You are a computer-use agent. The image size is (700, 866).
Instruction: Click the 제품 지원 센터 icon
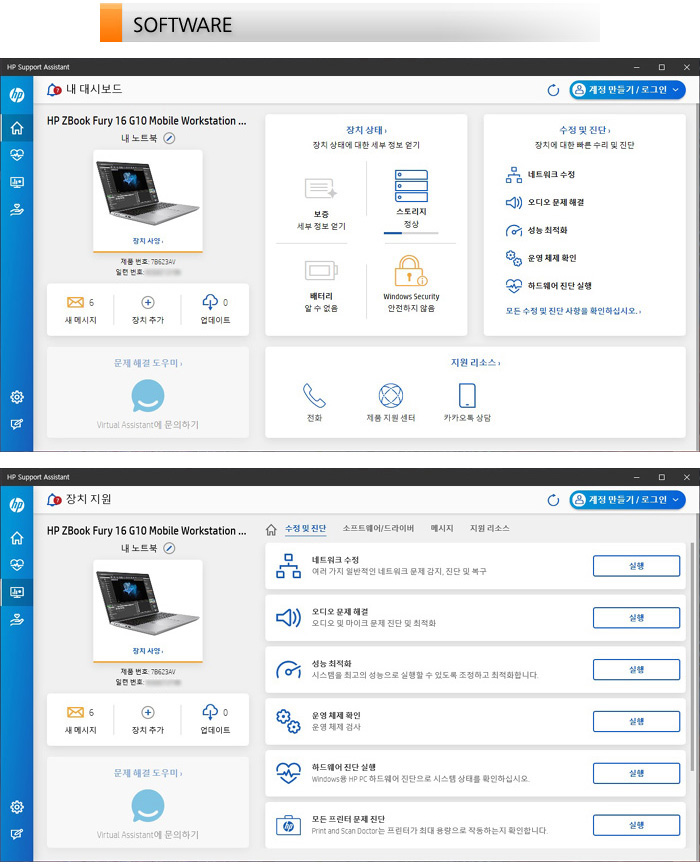coord(390,395)
